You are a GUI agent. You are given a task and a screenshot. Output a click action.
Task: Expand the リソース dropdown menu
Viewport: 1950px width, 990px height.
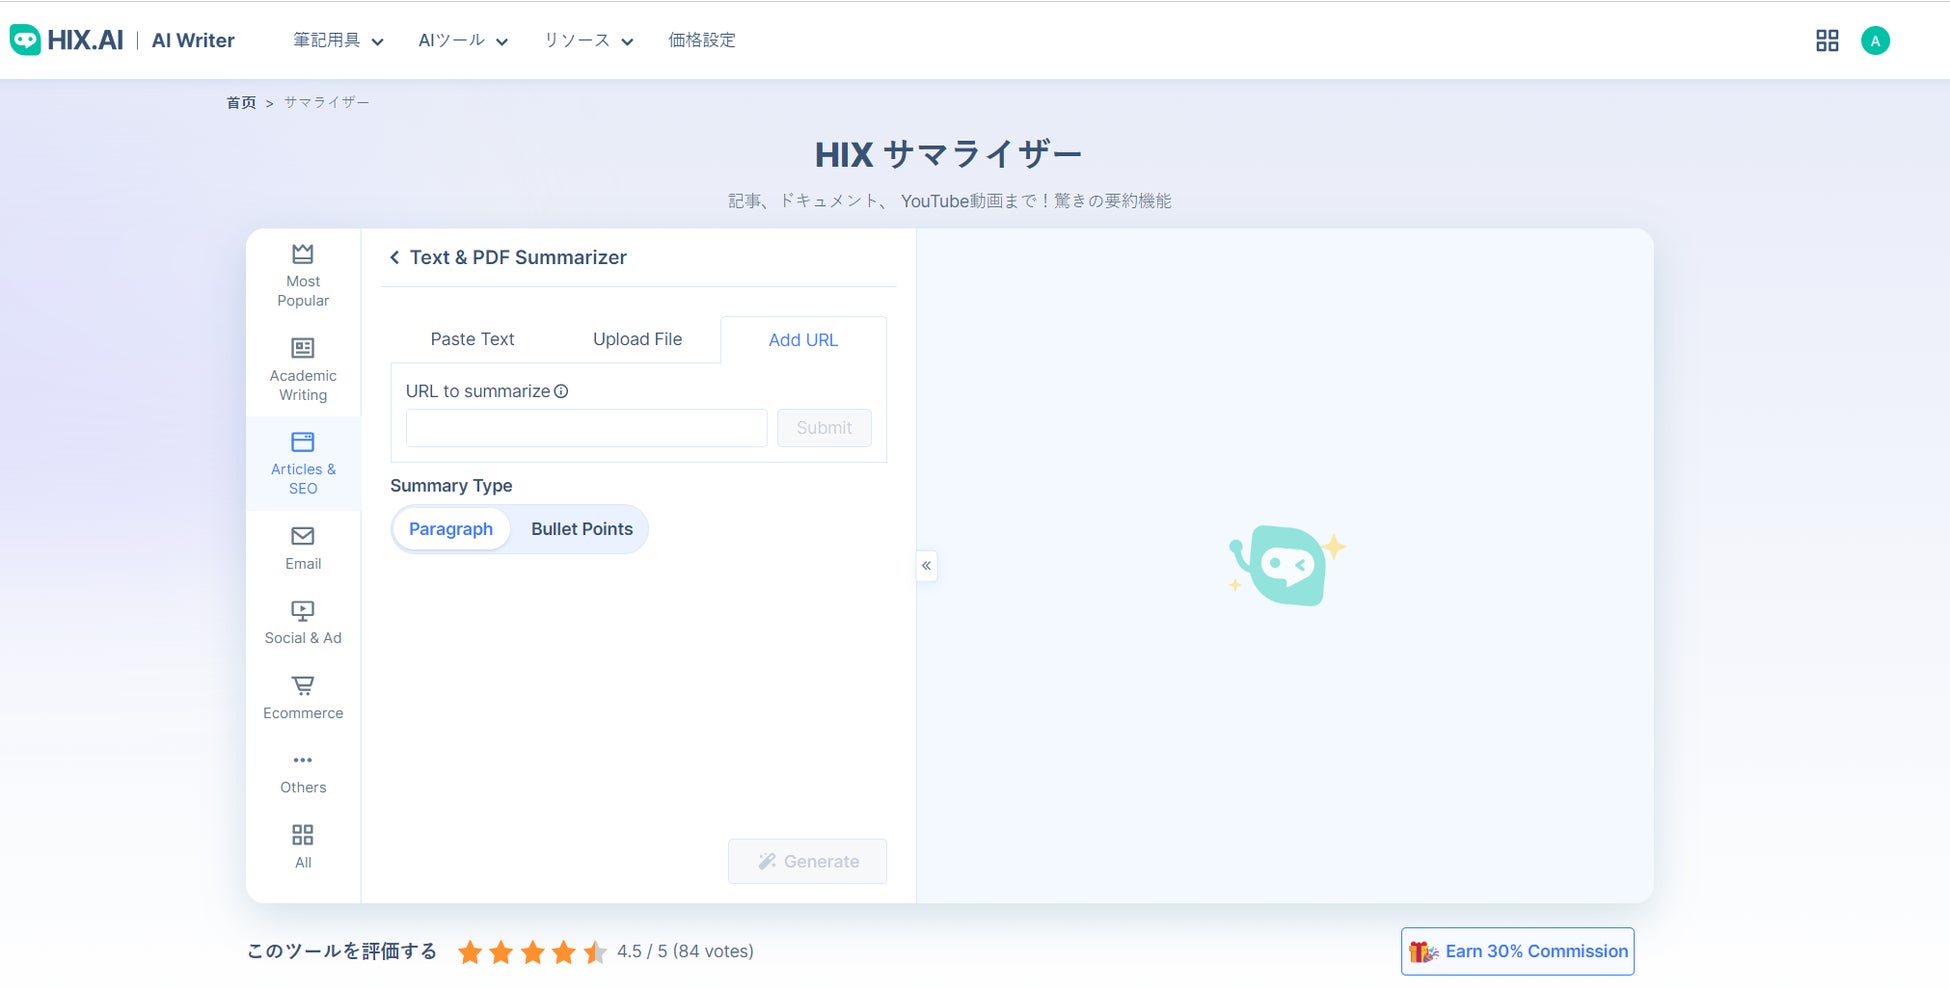[x=588, y=40]
